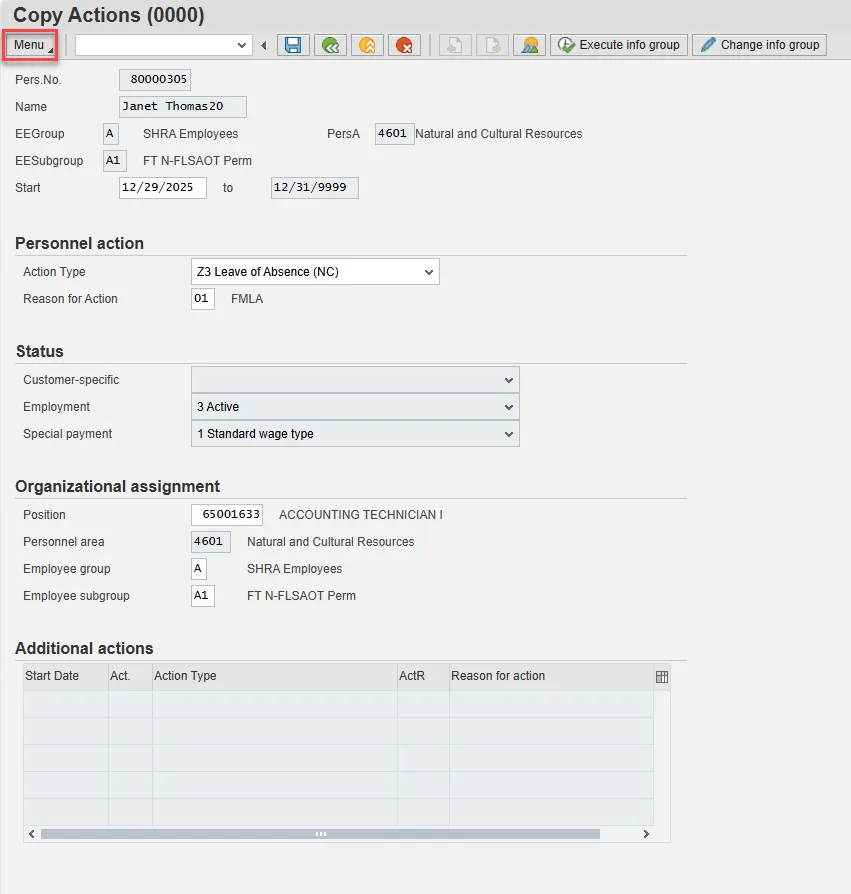Collapse command field using small left arrow
This screenshot has height=894, width=851.
tap(264, 45)
